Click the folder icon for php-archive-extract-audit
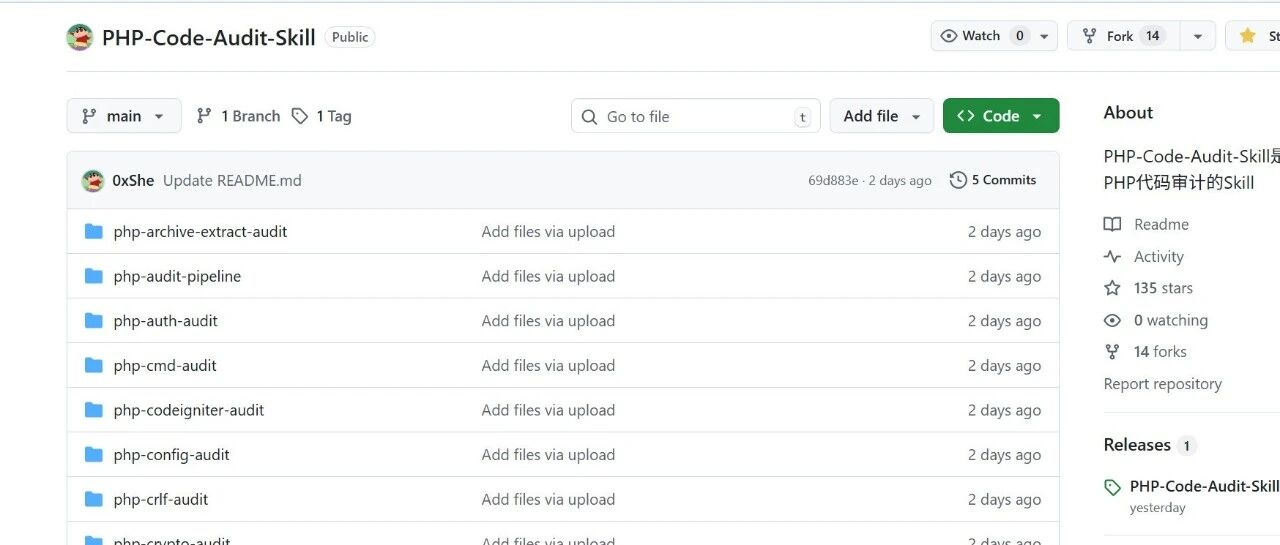This screenshot has height=545, width=1280. (x=94, y=231)
